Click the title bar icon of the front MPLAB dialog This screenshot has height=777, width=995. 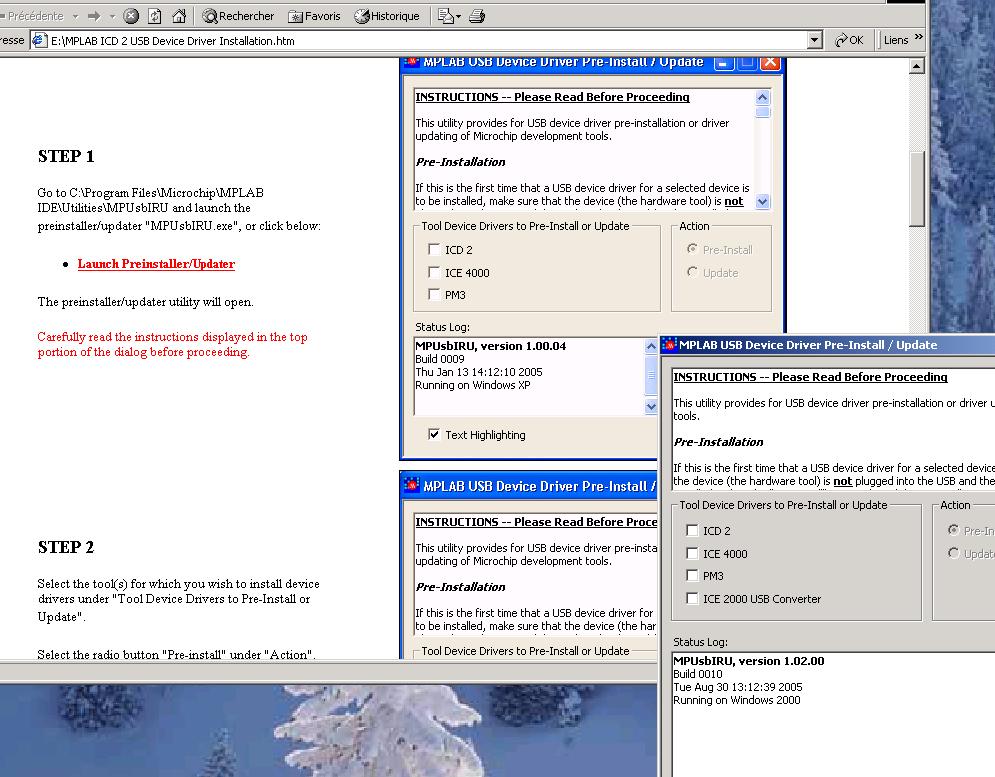(x=669, y=345)
